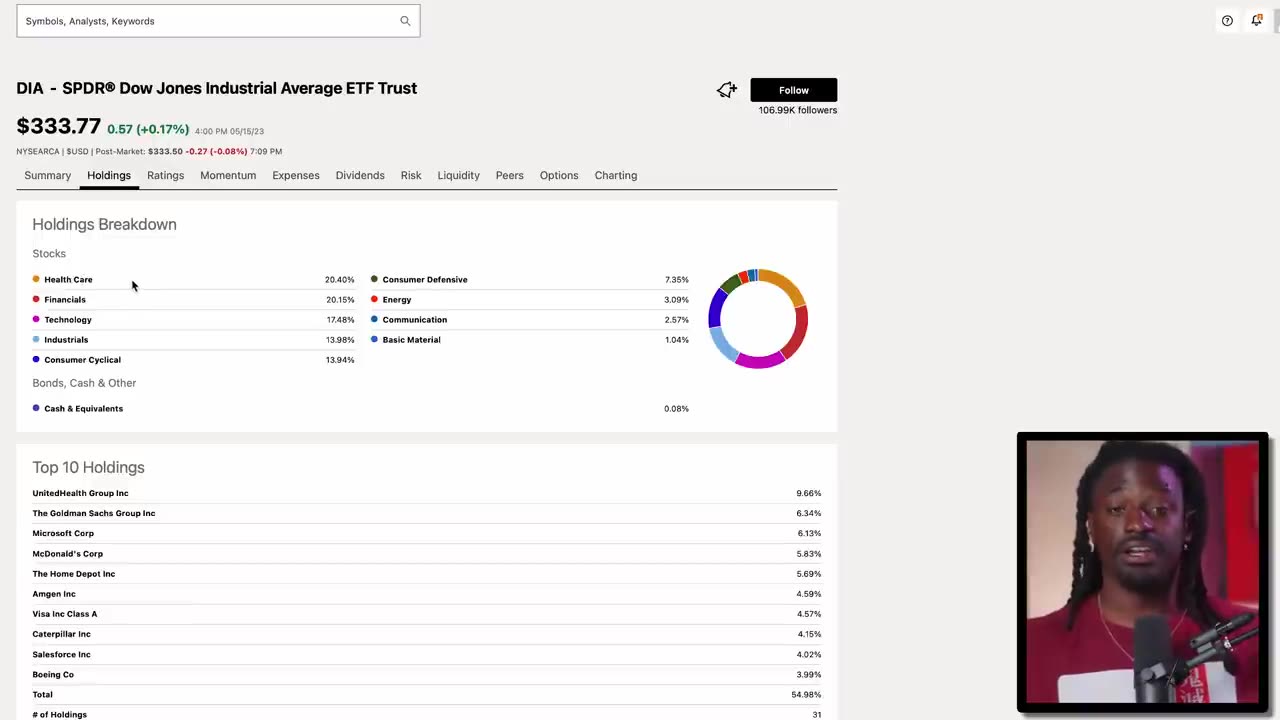Click the Holdings Breakdown heading

coord(104,224)
